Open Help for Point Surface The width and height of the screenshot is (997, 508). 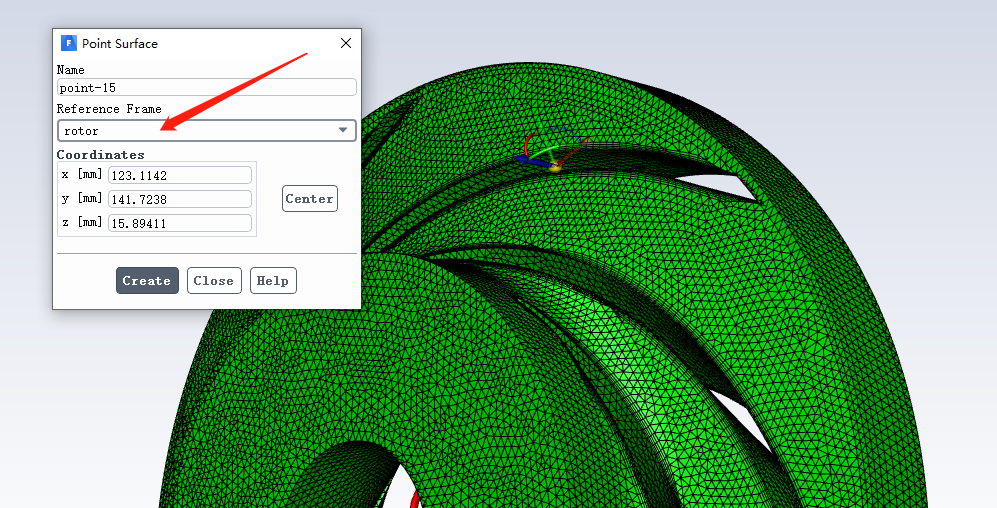coord(272,281)
